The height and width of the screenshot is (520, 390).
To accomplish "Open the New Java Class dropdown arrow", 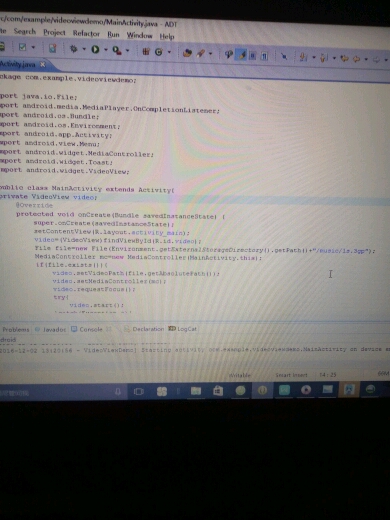I will (x=169, y=52).
